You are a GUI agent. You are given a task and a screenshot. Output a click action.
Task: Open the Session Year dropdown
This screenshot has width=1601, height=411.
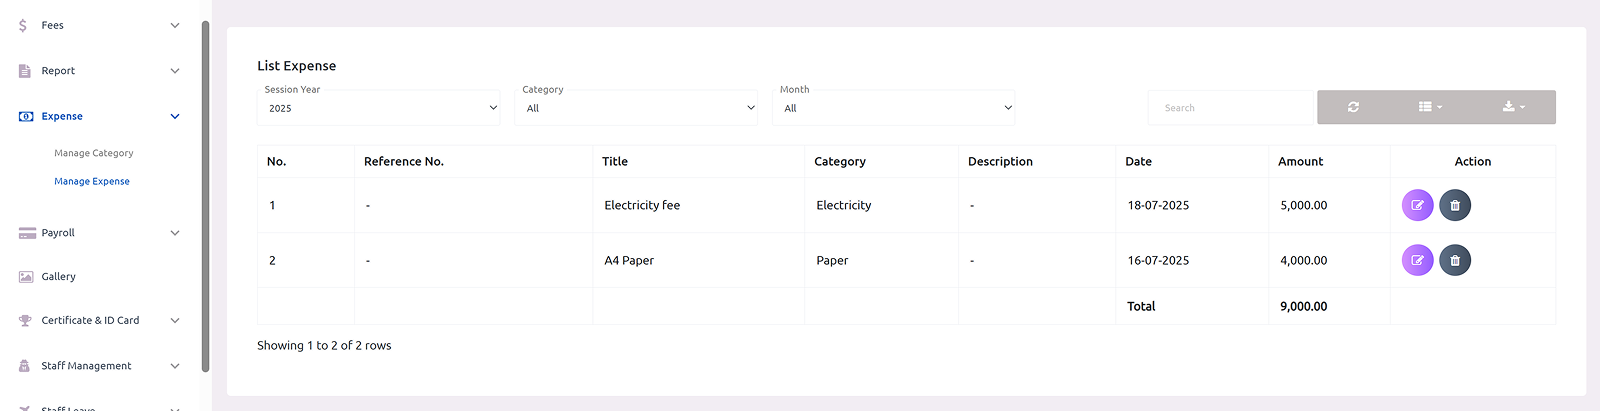tap(379, 108)
